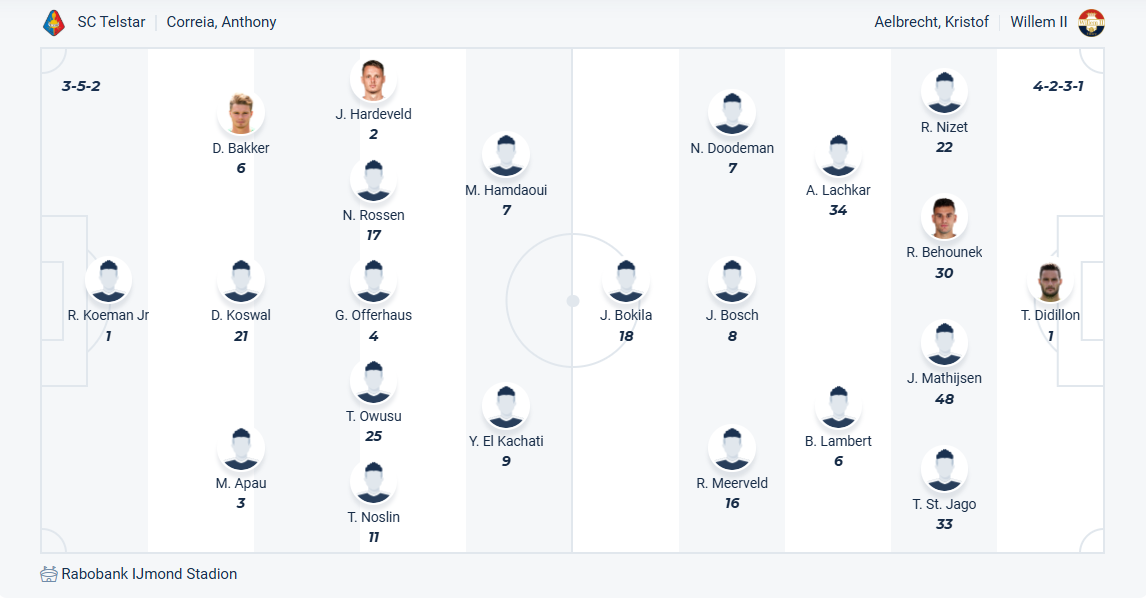Click R. Koeman Jr's avatar icon

point(108,281)
